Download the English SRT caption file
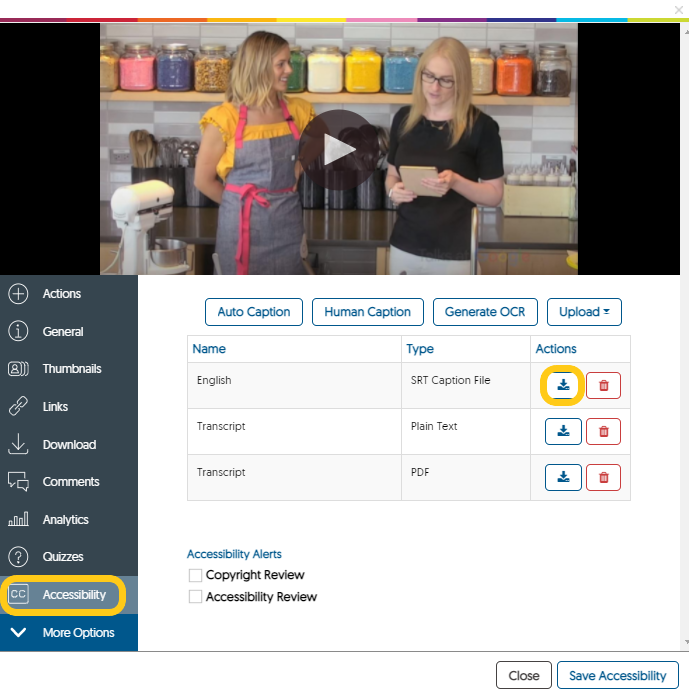This screenshot has height=695, width=689. [563, 386]
